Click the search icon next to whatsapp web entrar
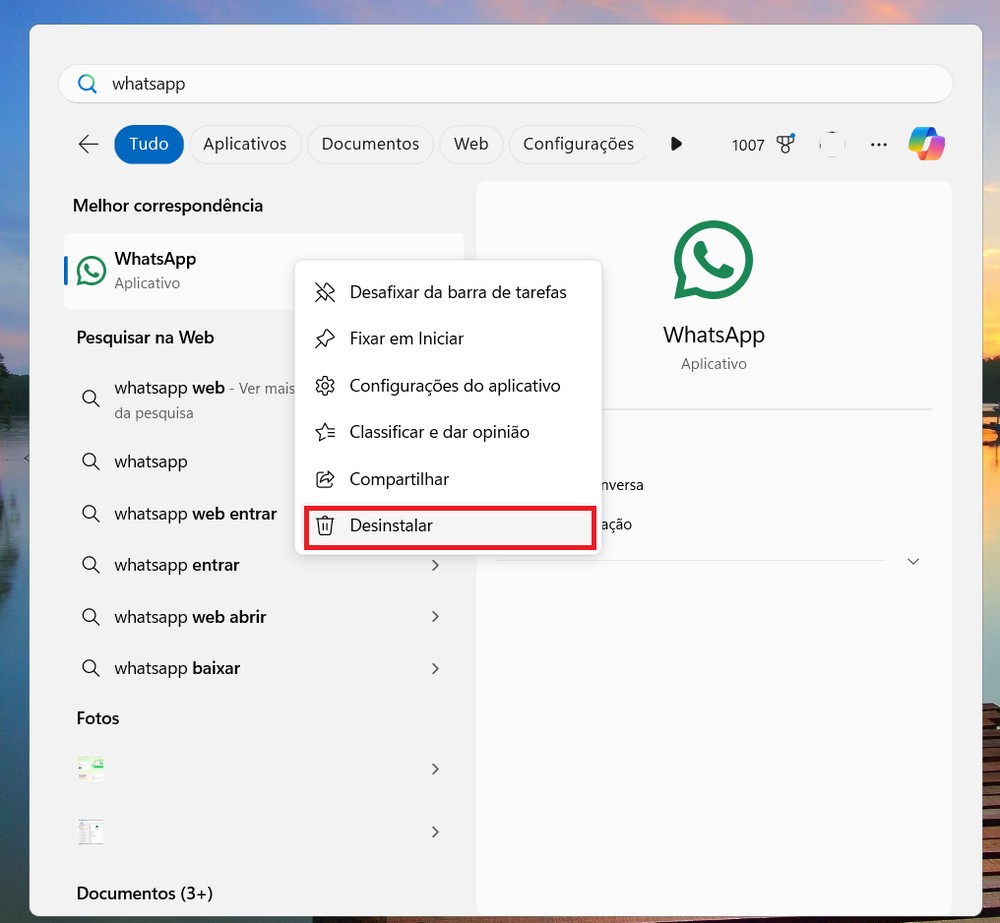This screenshot has width=1000, height=923. coord(91,513)
